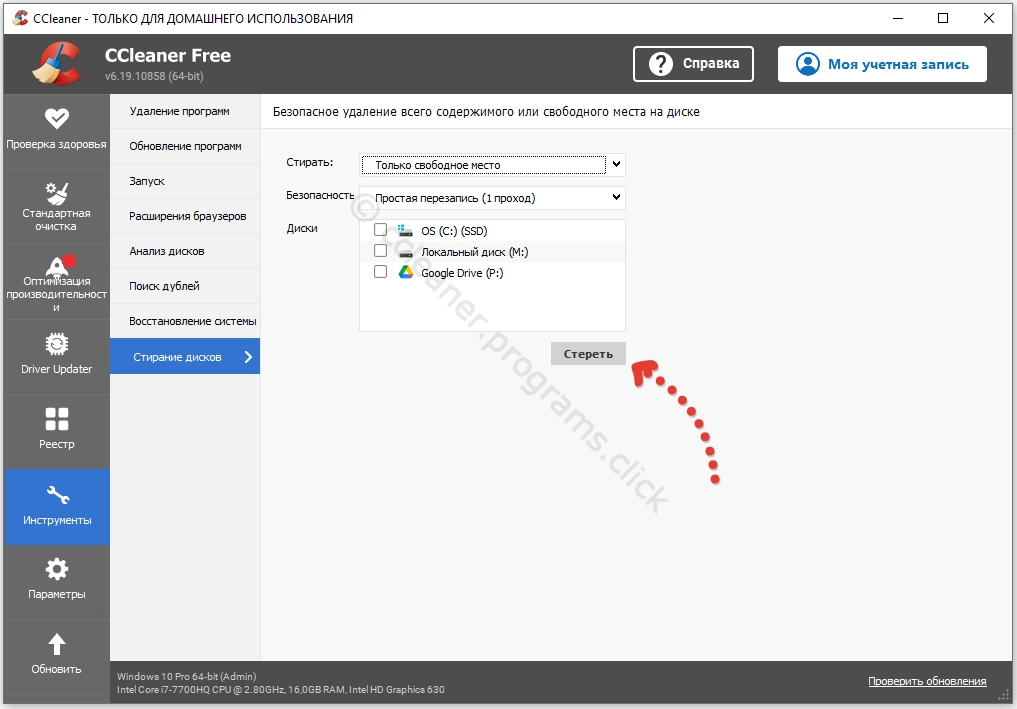Open Options gear icon
The height and width of the screenshot is (709, 1017).
[x=56, y=569]
